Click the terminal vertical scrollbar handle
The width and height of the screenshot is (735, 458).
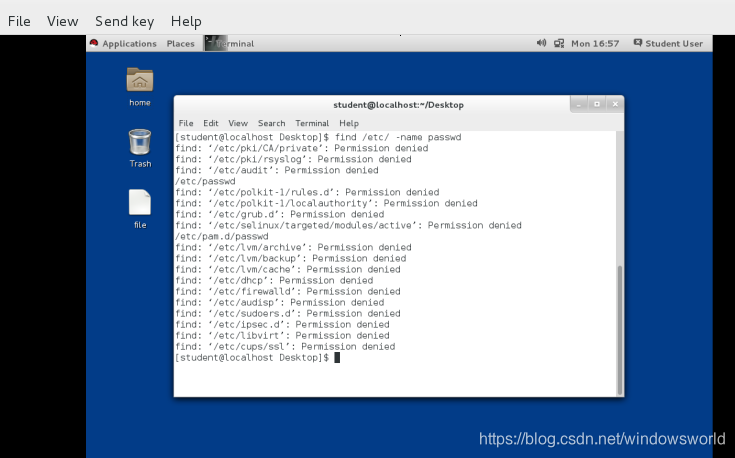(620, 330)
